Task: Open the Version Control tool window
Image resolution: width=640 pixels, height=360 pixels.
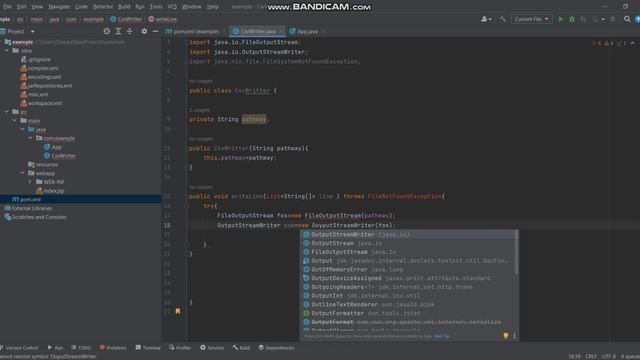Action: point(19,348)
